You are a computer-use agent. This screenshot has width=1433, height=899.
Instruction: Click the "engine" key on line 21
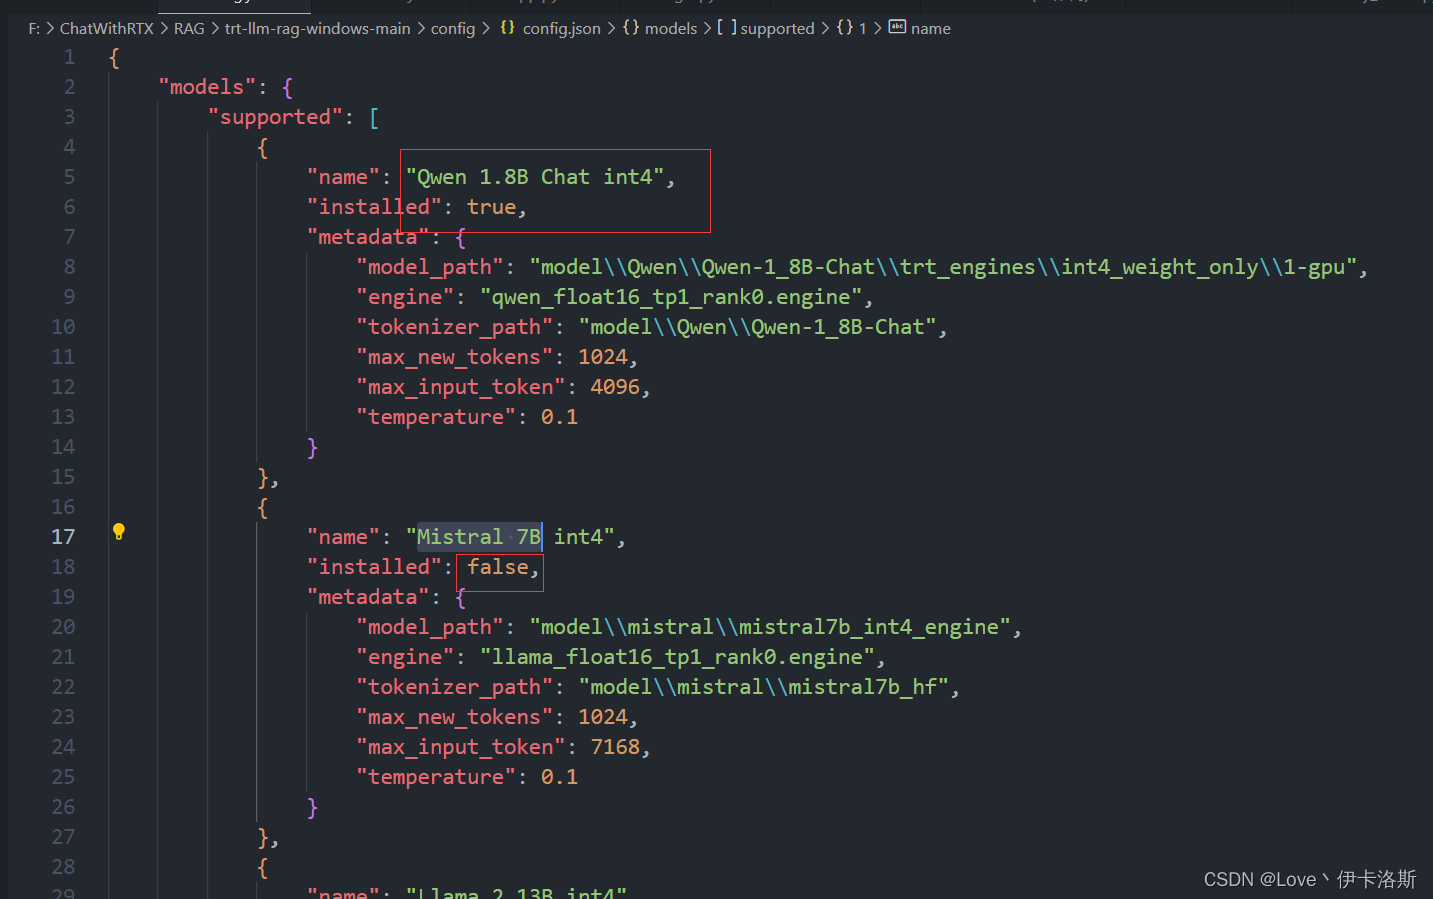pos(405,657)
